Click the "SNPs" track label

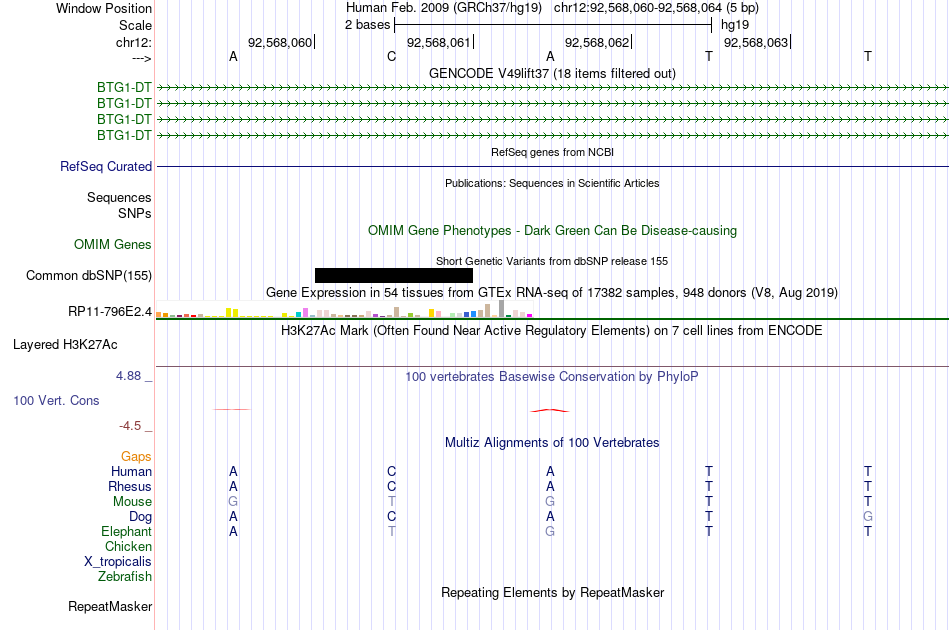click(135, 213)
